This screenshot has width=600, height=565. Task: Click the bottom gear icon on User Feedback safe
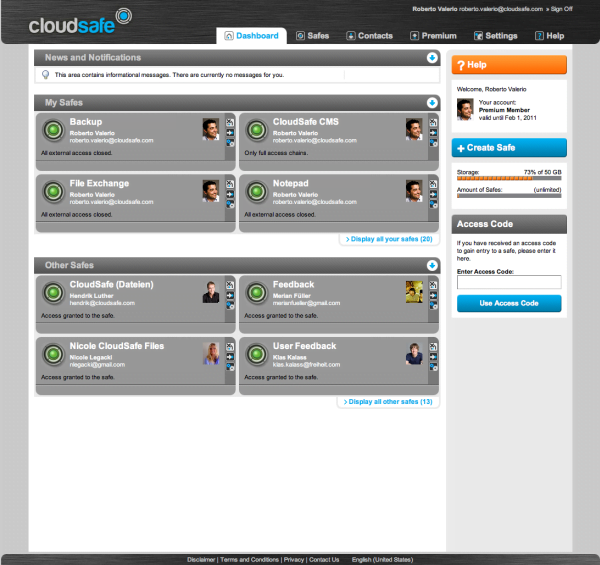pos(433,367)
